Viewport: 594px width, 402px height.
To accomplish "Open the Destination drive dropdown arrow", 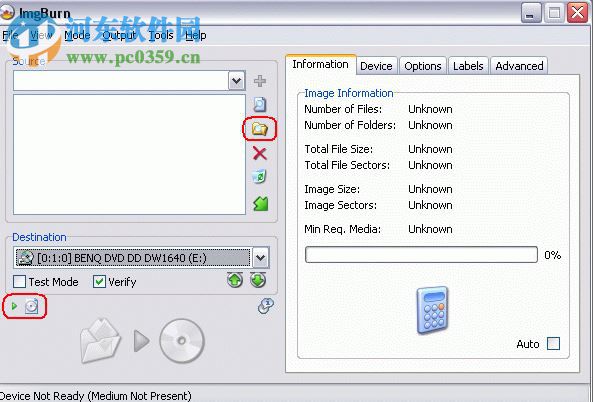I will pyautogui.click(x=260, y=258).
